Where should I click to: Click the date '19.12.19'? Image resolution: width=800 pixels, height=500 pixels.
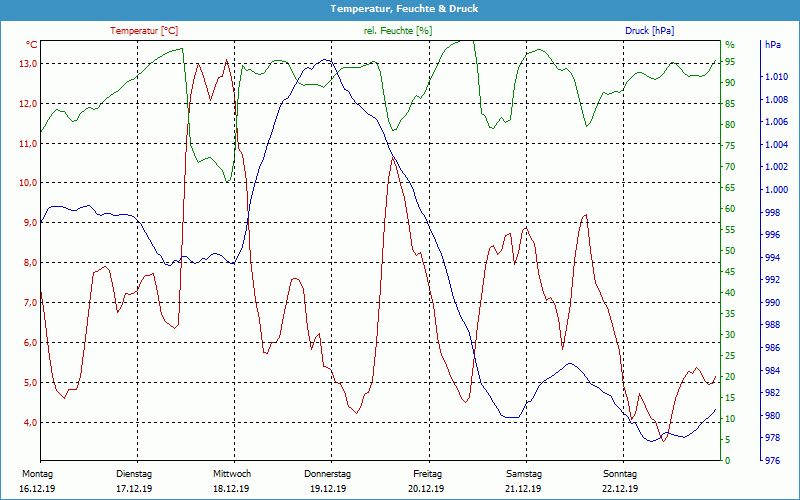(x=328, y=489)
